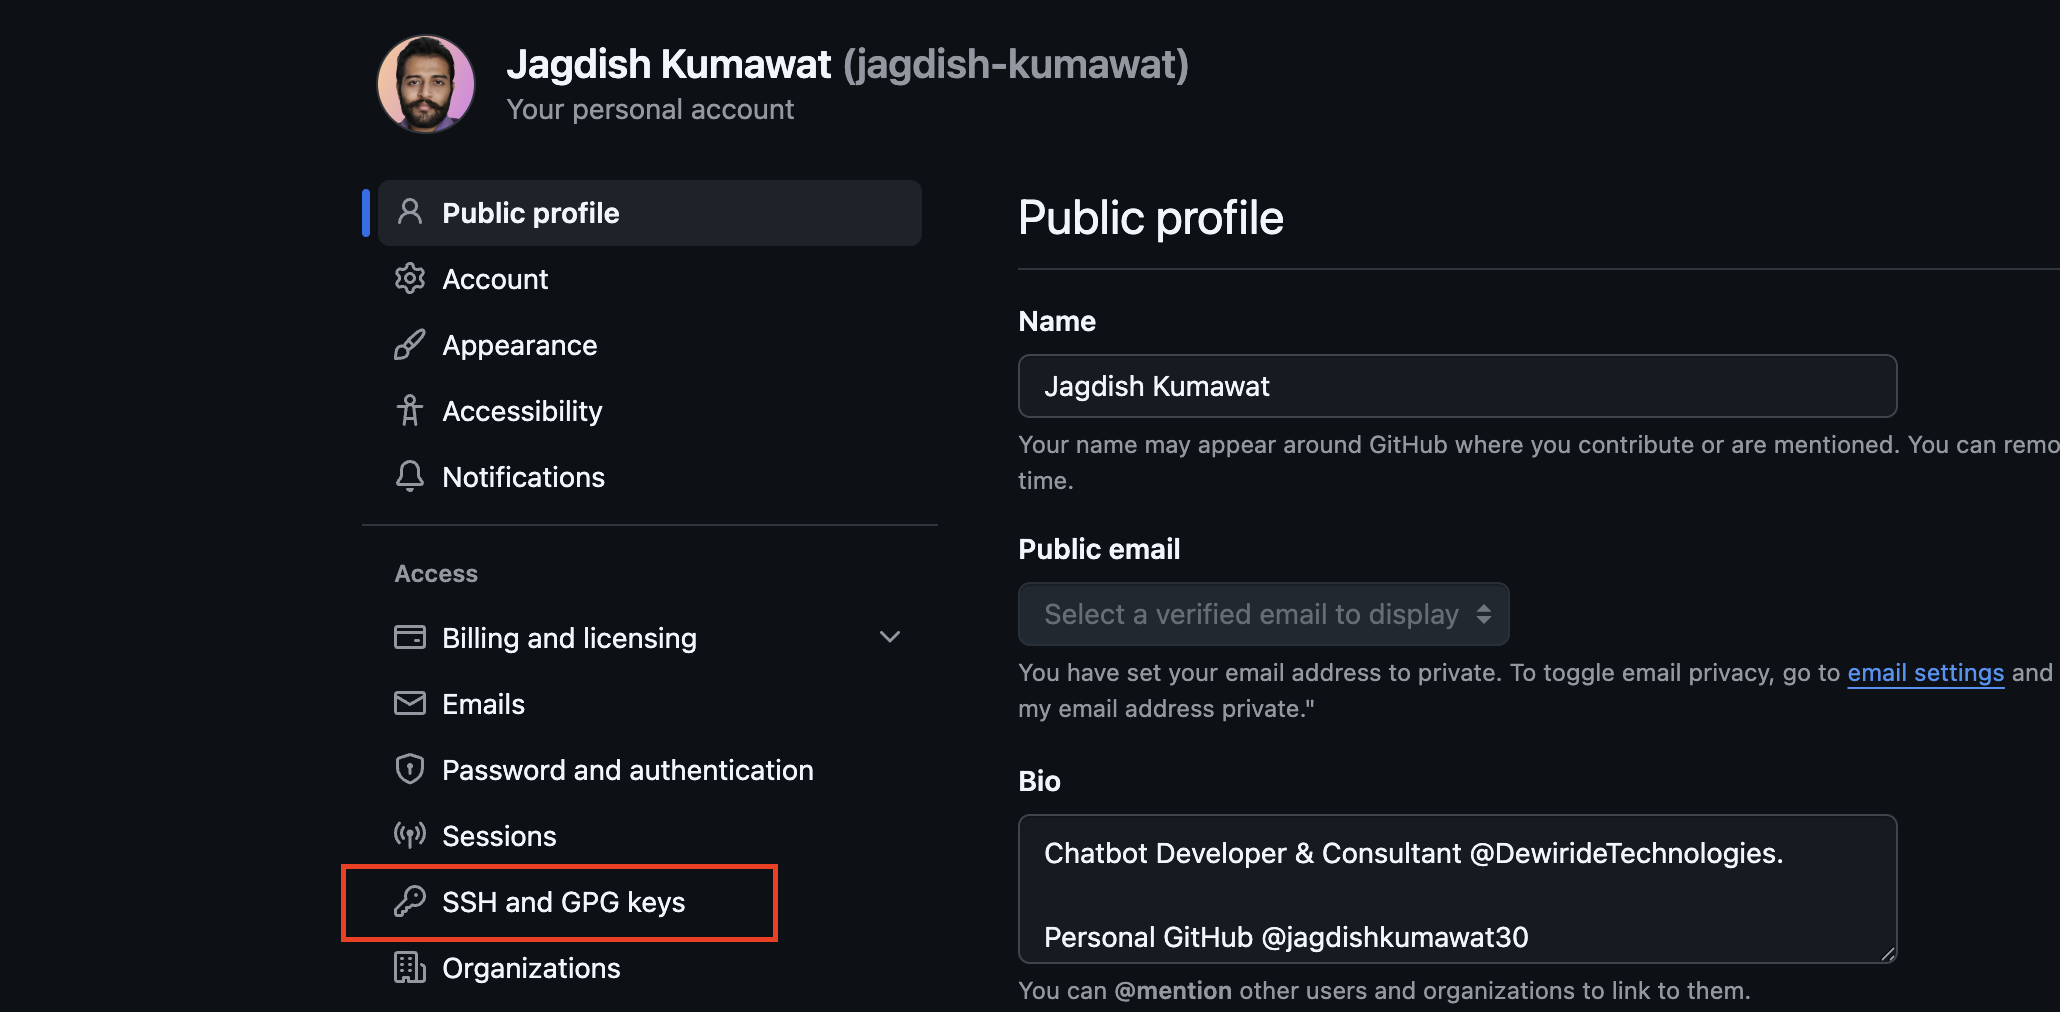Click the Notifications bell icon

[410, 477]
